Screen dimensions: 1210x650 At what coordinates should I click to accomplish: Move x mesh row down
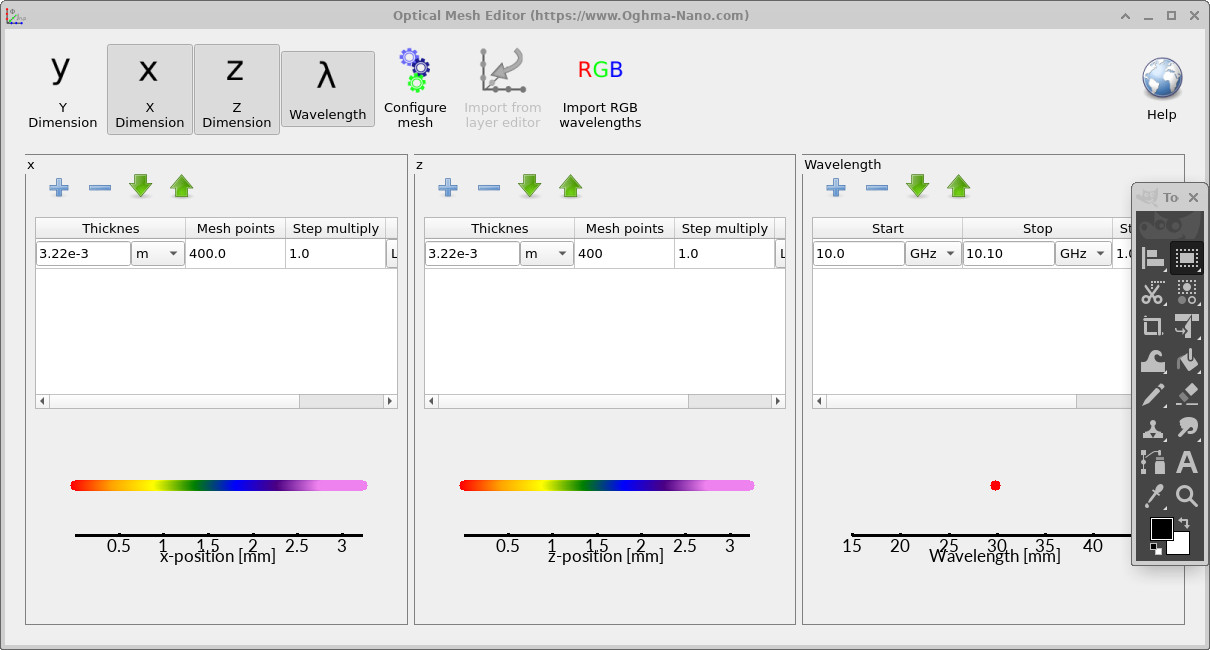tap(140, 186)
